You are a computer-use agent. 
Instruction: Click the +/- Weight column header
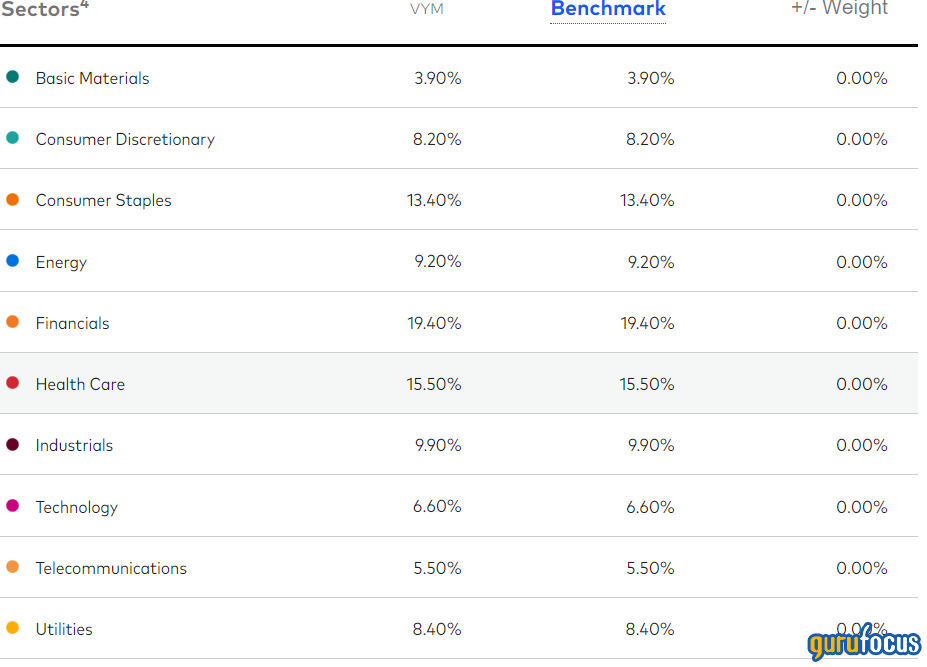tap(840, 8)
